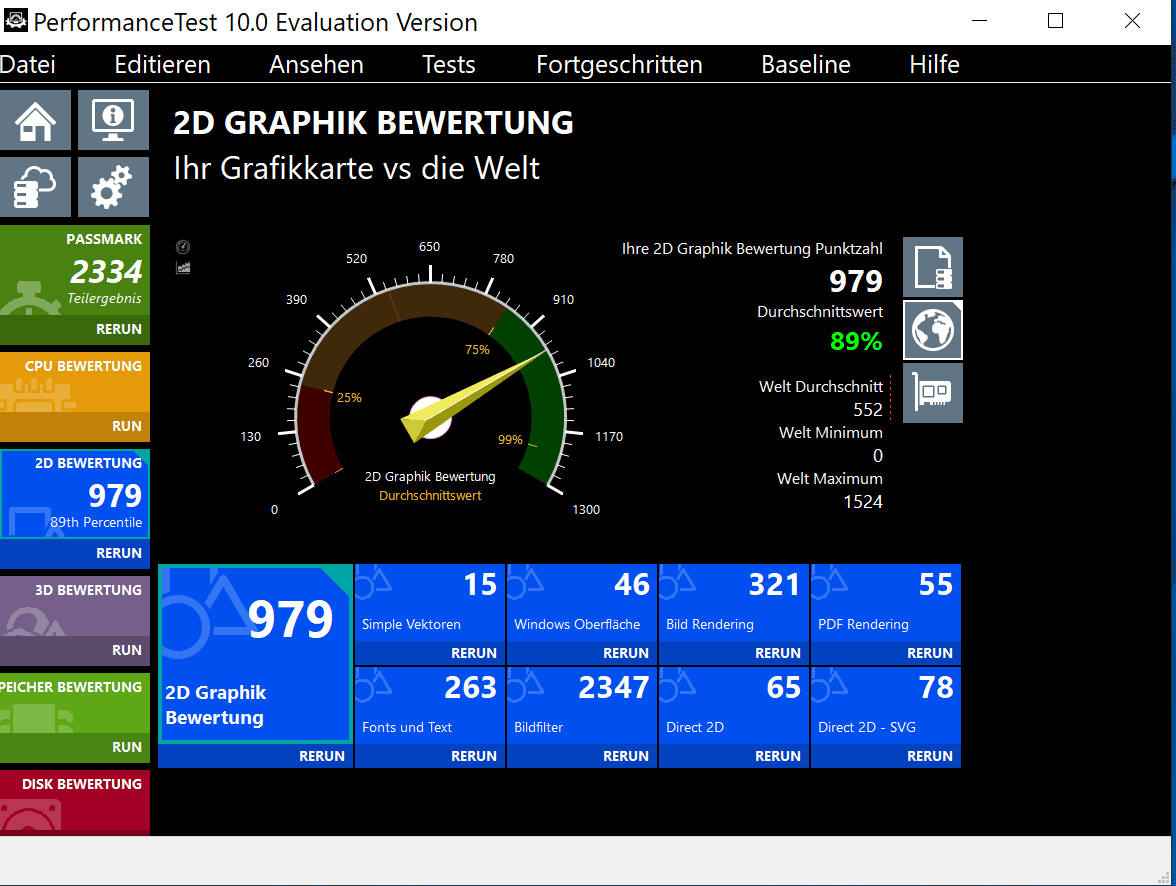Click the Welt Minimum 0 value

tap(878, 456)
